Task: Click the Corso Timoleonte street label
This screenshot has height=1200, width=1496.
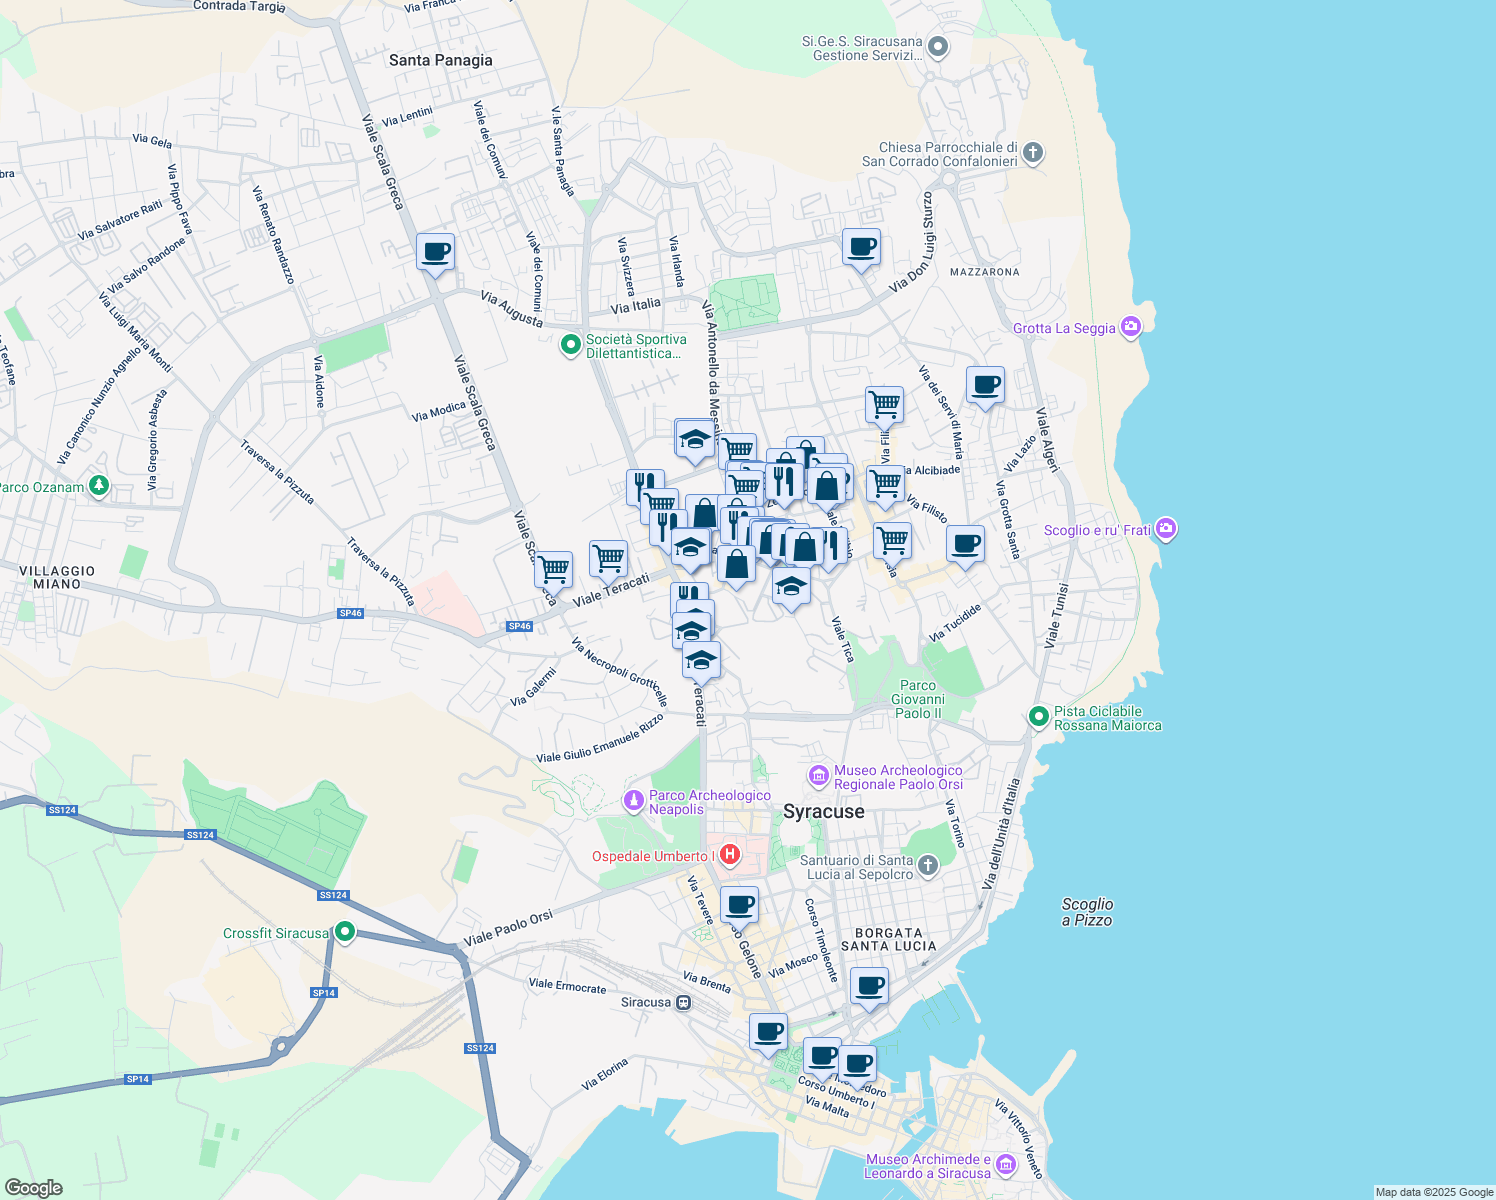Action: [x=821, y=940]
